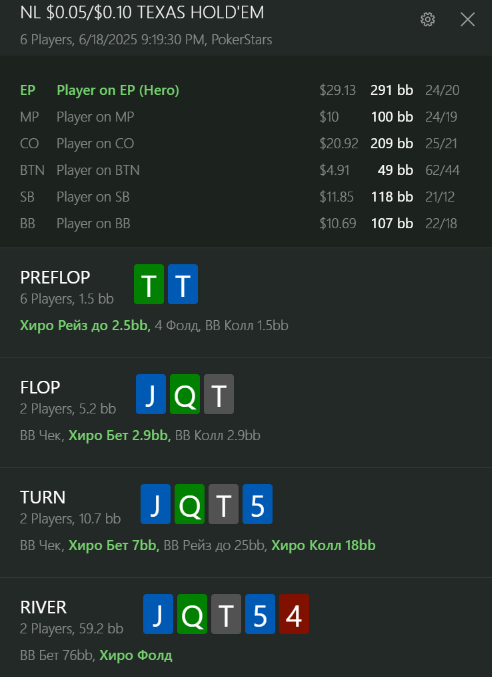Click the RIVER section heading
Image resolution: width=492 pixels, height=677 pixels.
click(x=43, y=607)
